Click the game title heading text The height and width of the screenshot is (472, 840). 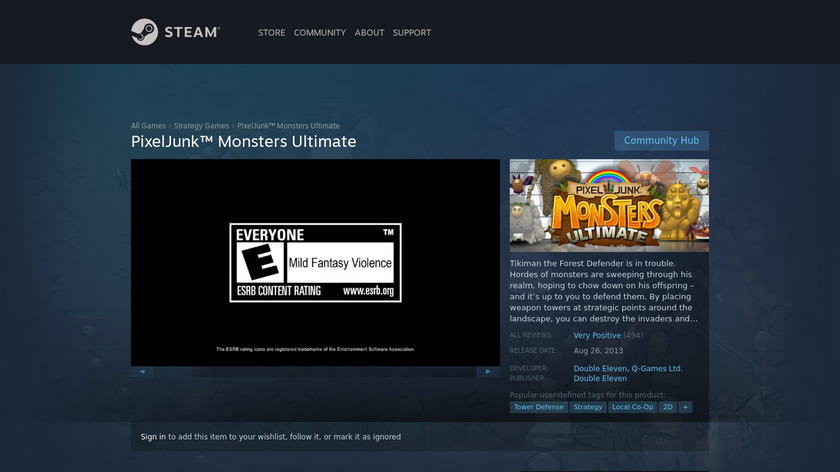(x=244, y=141)
